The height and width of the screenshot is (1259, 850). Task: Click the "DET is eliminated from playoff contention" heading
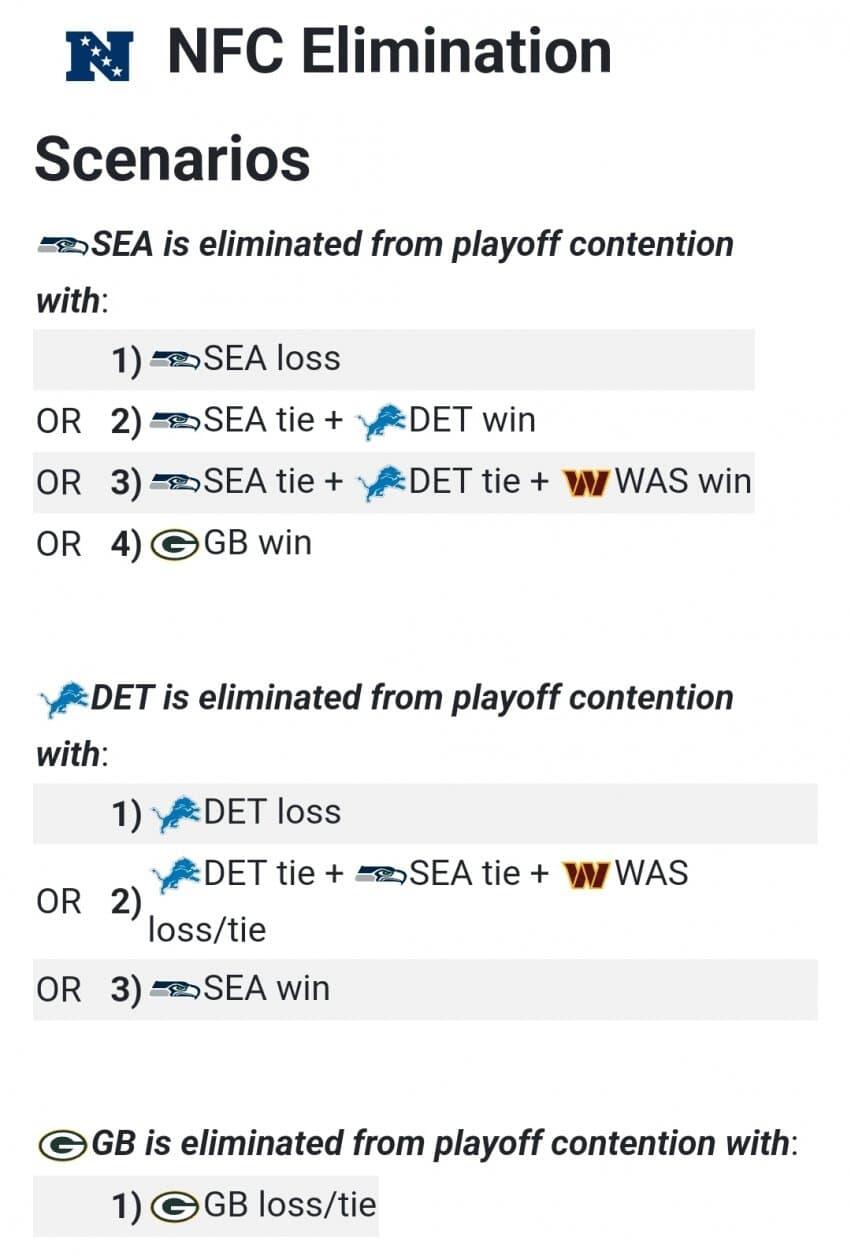(412, 698)
